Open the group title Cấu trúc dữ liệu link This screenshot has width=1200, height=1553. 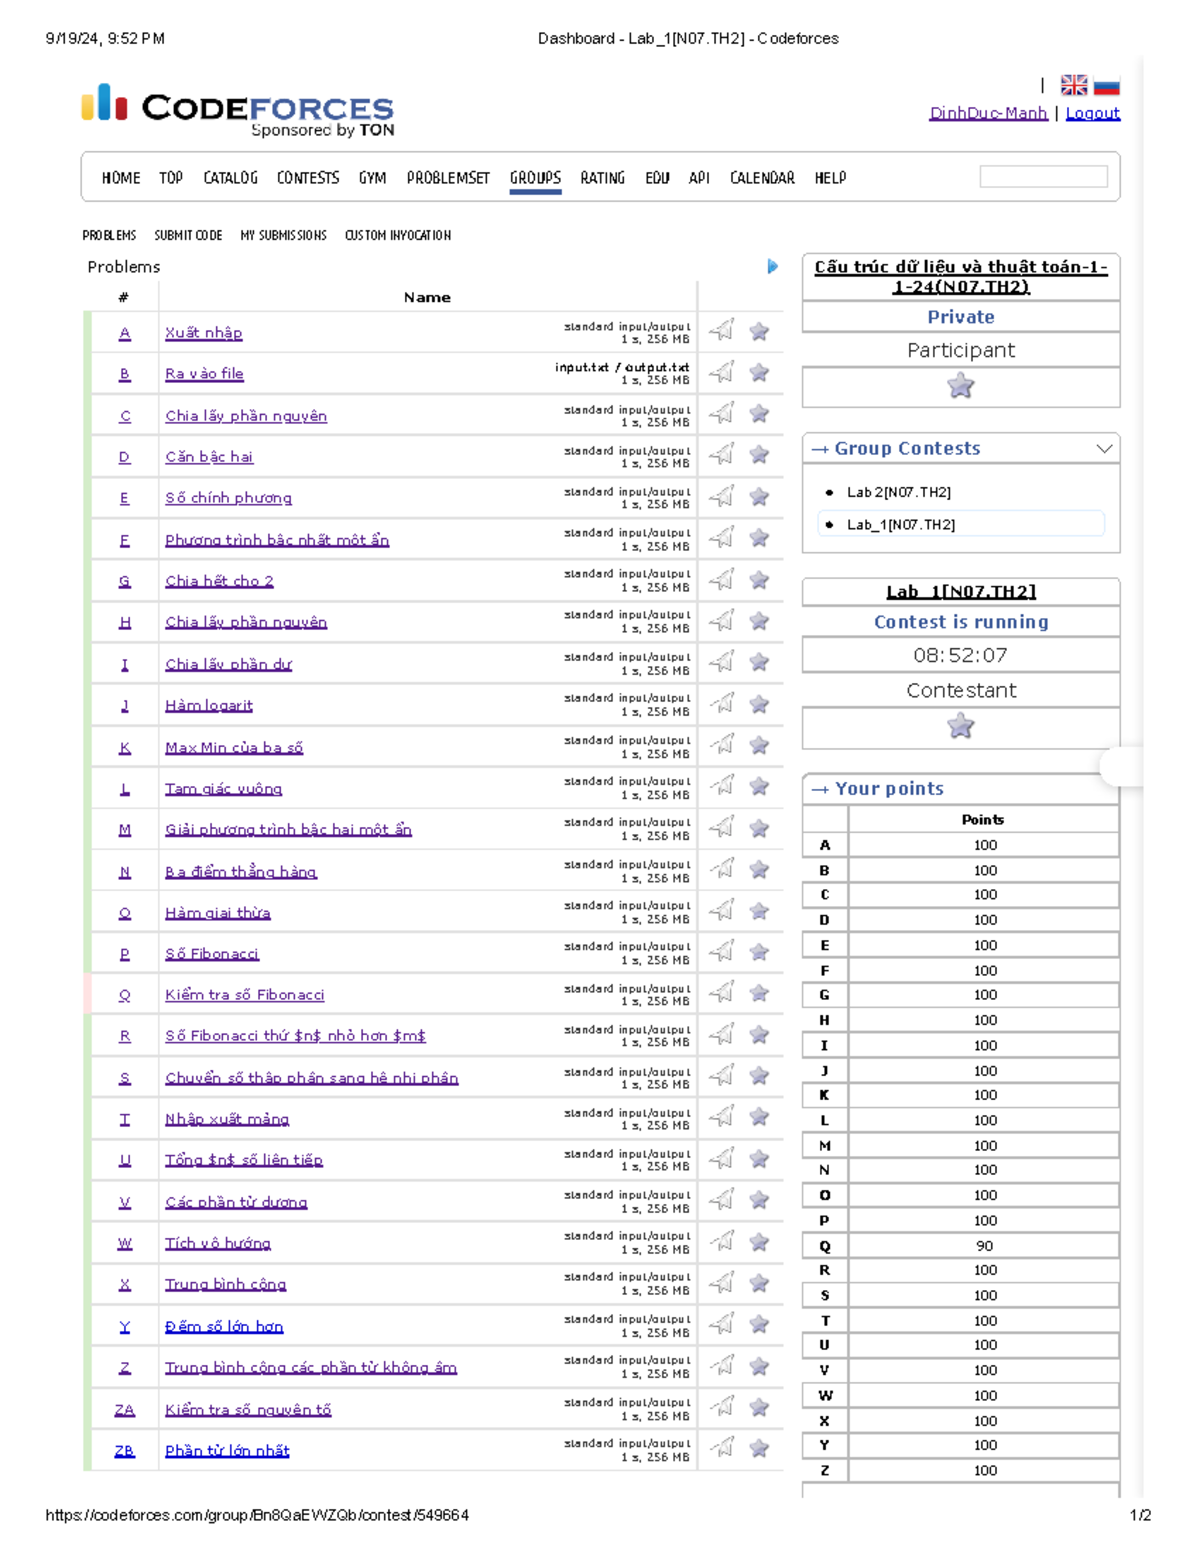[x=961, y=276]
